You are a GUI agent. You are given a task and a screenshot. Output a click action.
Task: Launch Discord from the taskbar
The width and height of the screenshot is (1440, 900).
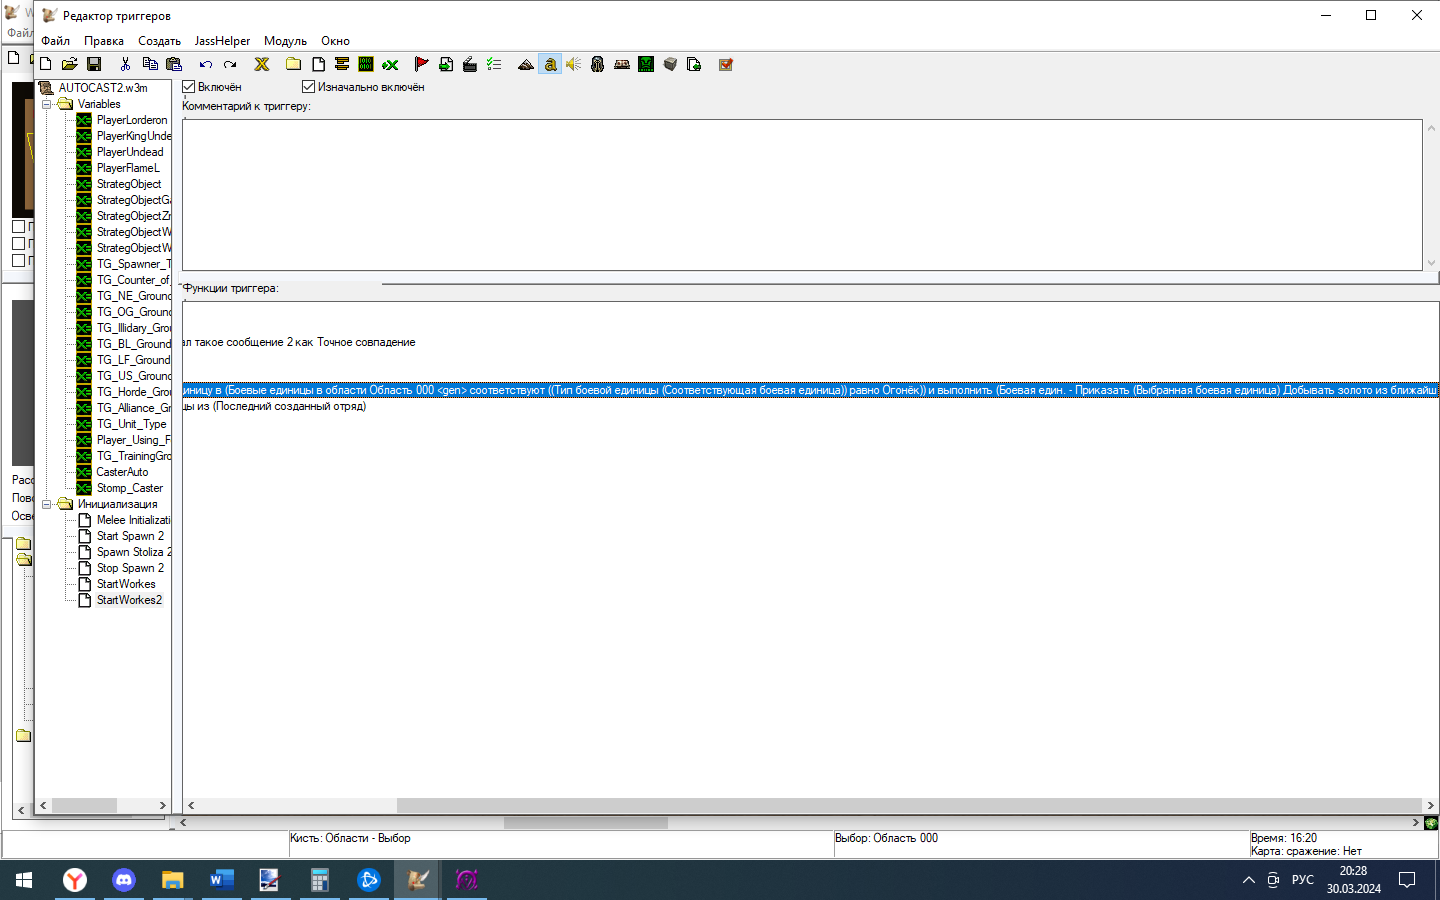[x=124, y=880]
